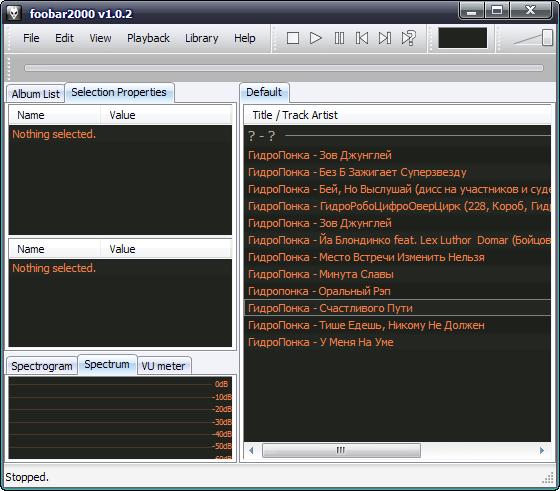The height and width of the screenshot is (491, 560).
Task: Click the playlist's right scroll arrow
Action: [x=542, y=450]
